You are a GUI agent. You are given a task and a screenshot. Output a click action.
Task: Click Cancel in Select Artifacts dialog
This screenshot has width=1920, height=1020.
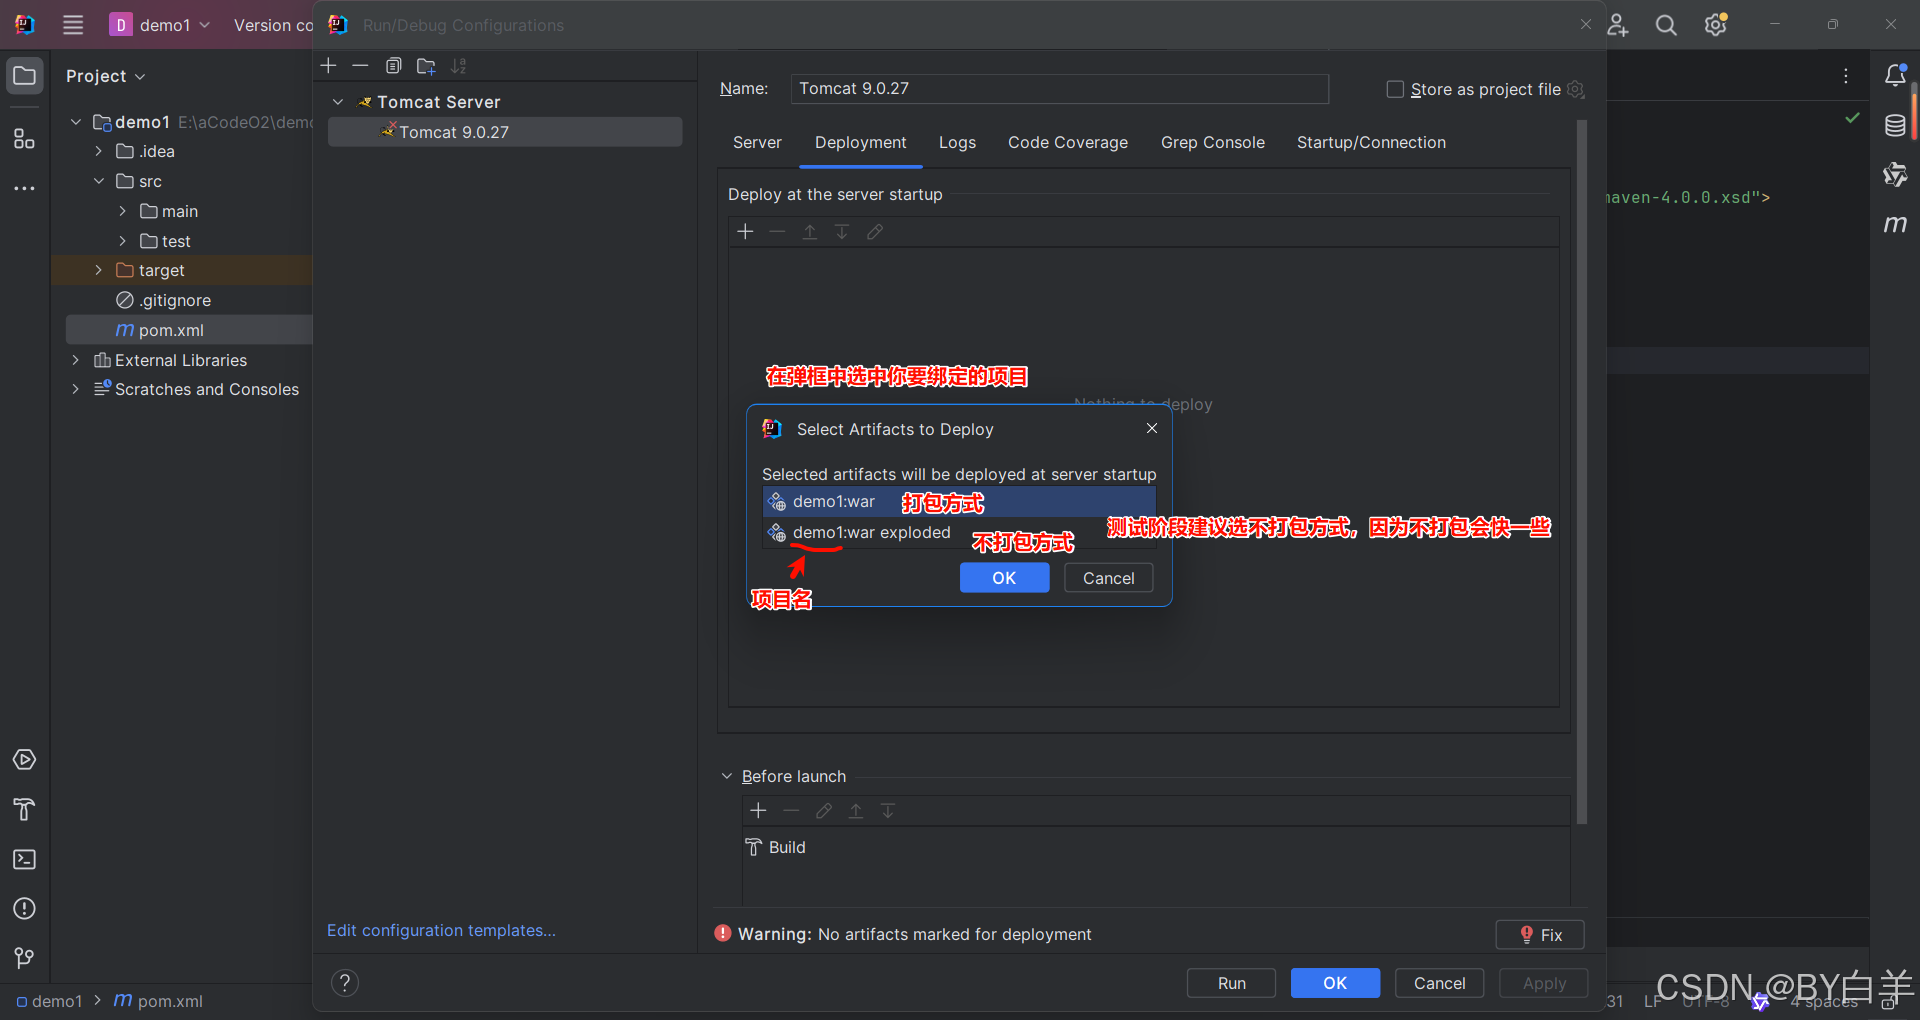click(x=1108, y=578)
